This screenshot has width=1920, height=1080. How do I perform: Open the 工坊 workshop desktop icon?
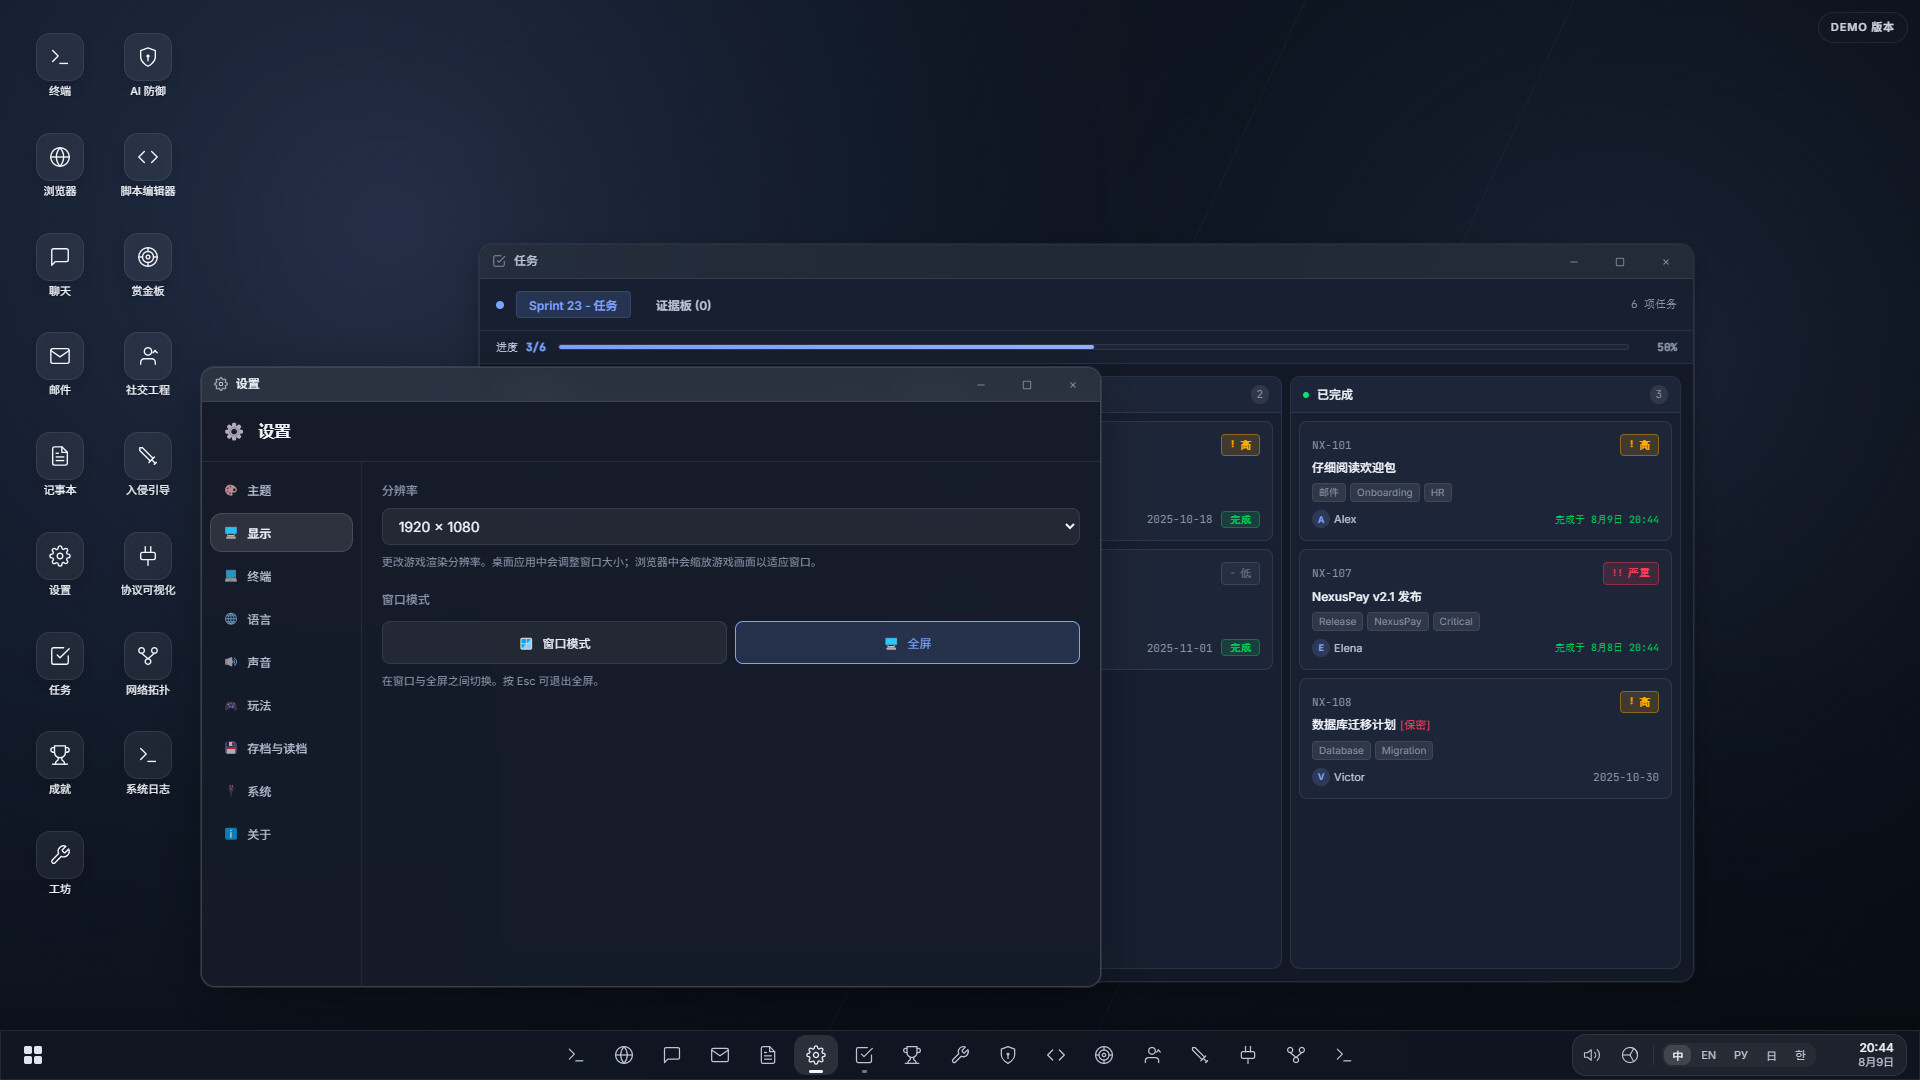pyautogui.click(x=60, y=864)
